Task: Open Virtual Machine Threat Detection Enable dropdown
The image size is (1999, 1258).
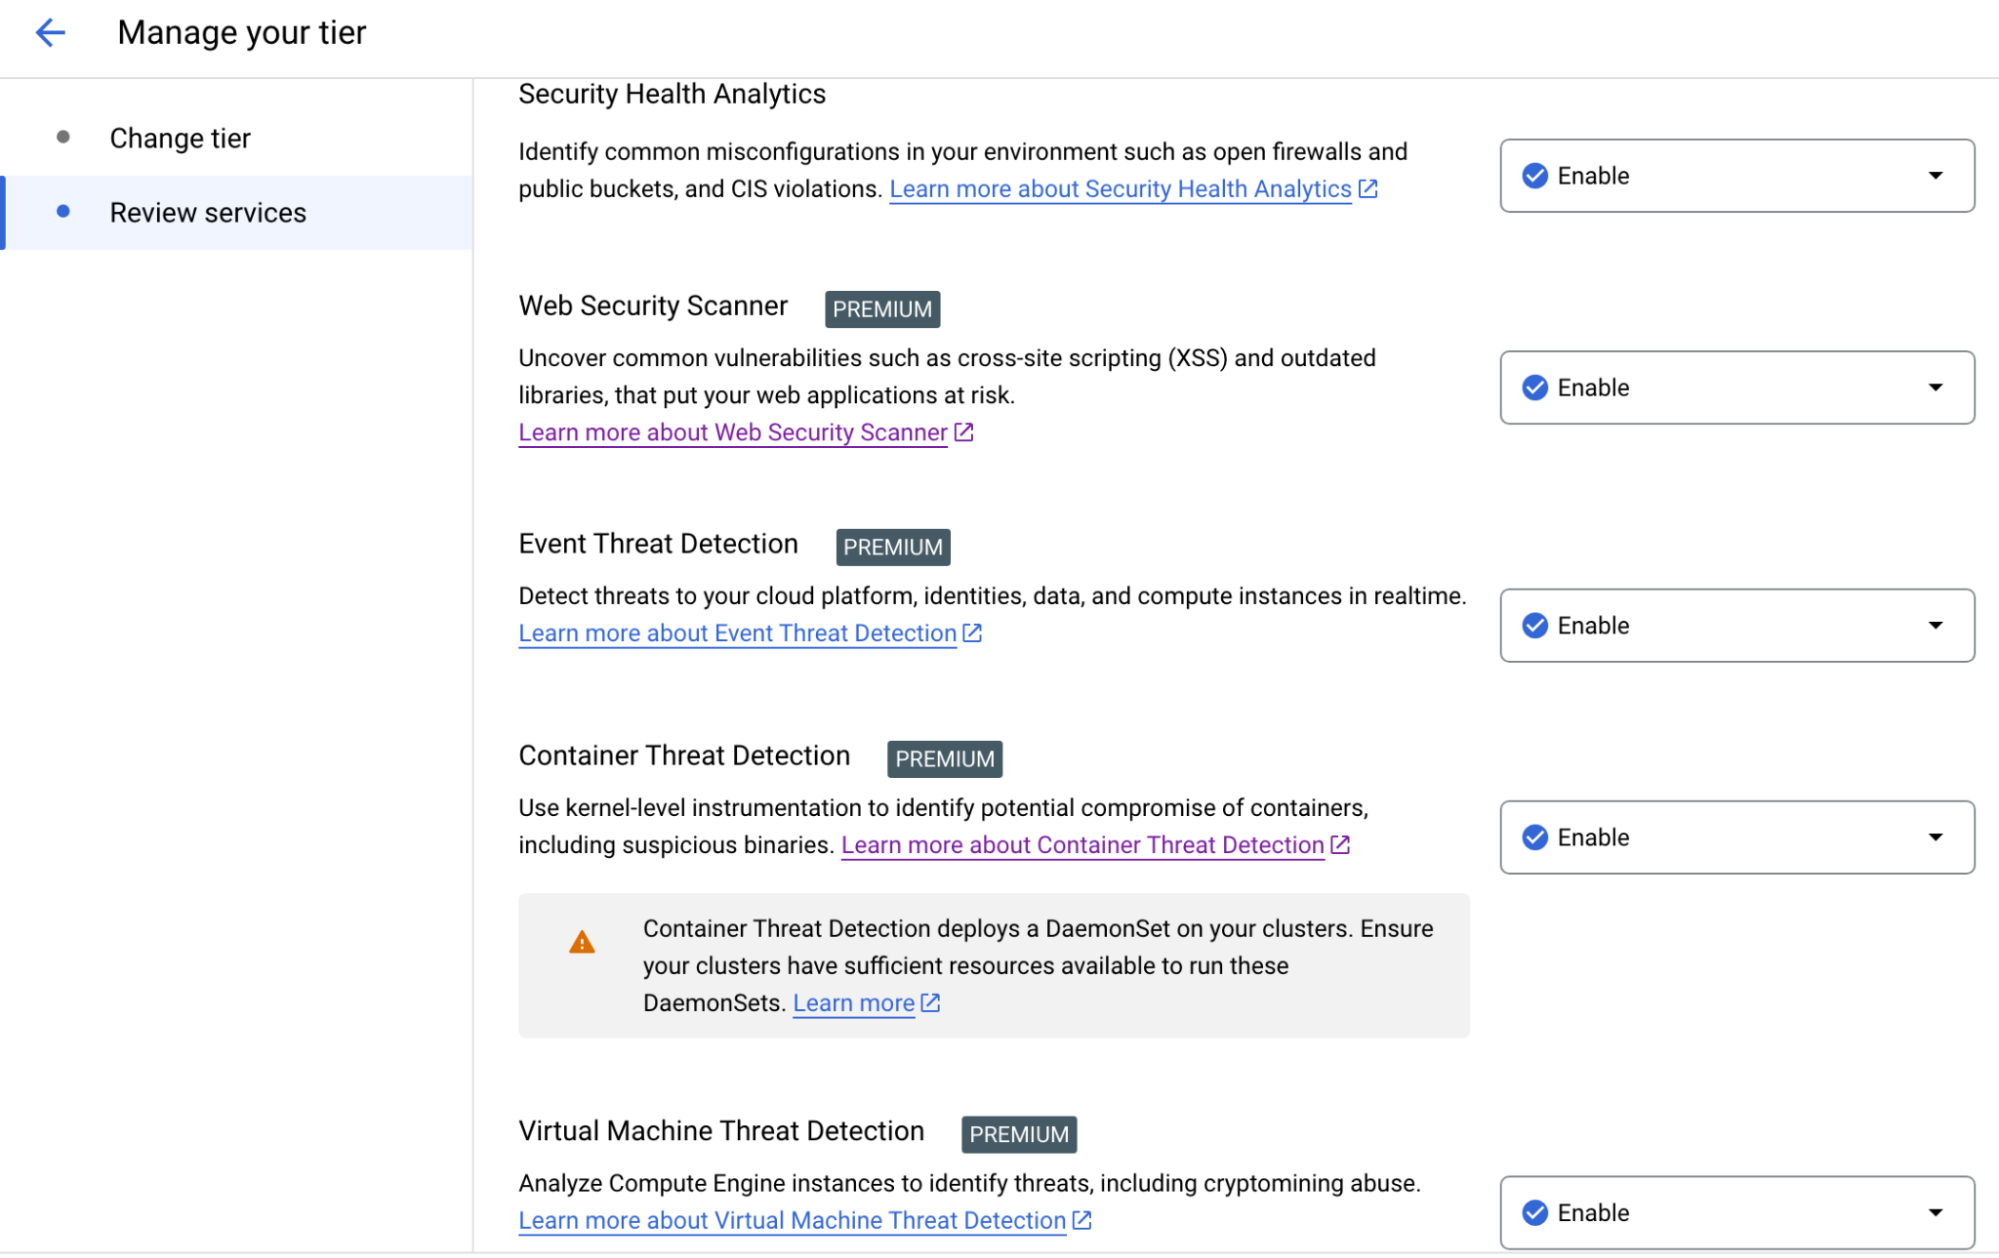Action: pyautogui.click(x=1737, y=1213)
